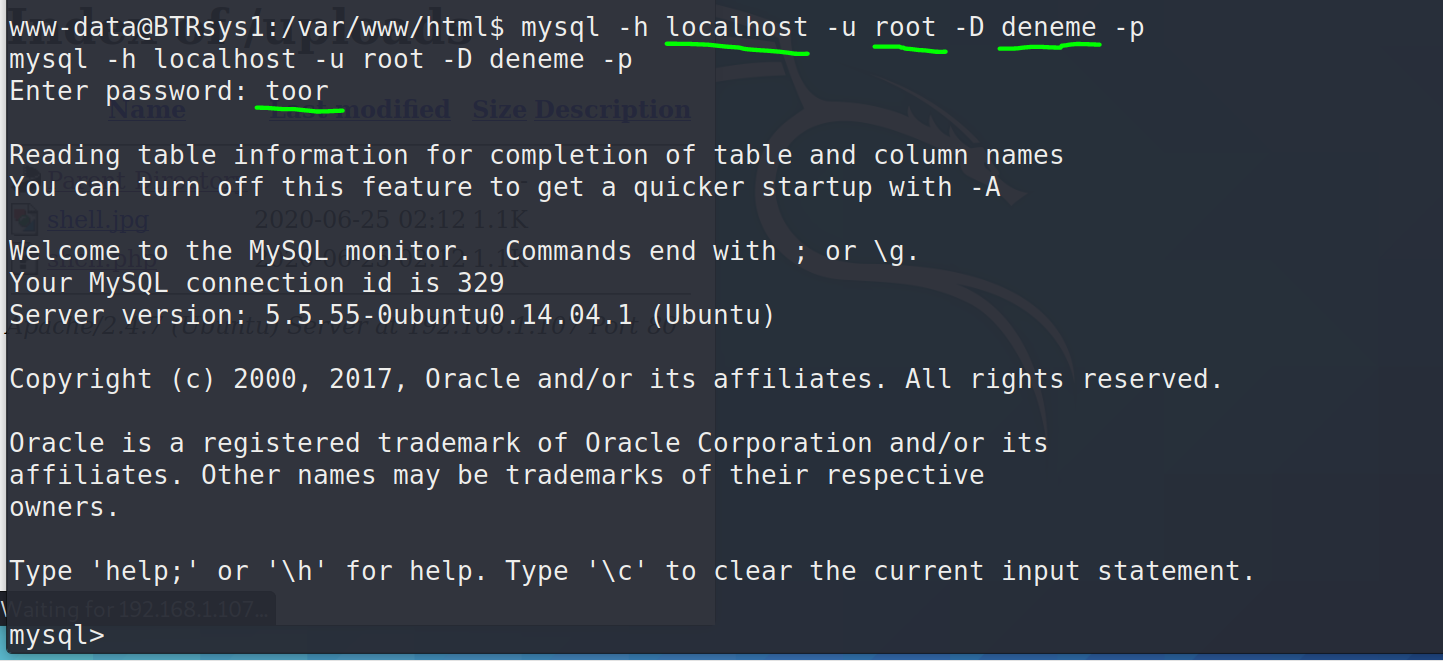Click the green-underlined word localhost
Screen dimensions: 1443x662
tap(737, 28)
